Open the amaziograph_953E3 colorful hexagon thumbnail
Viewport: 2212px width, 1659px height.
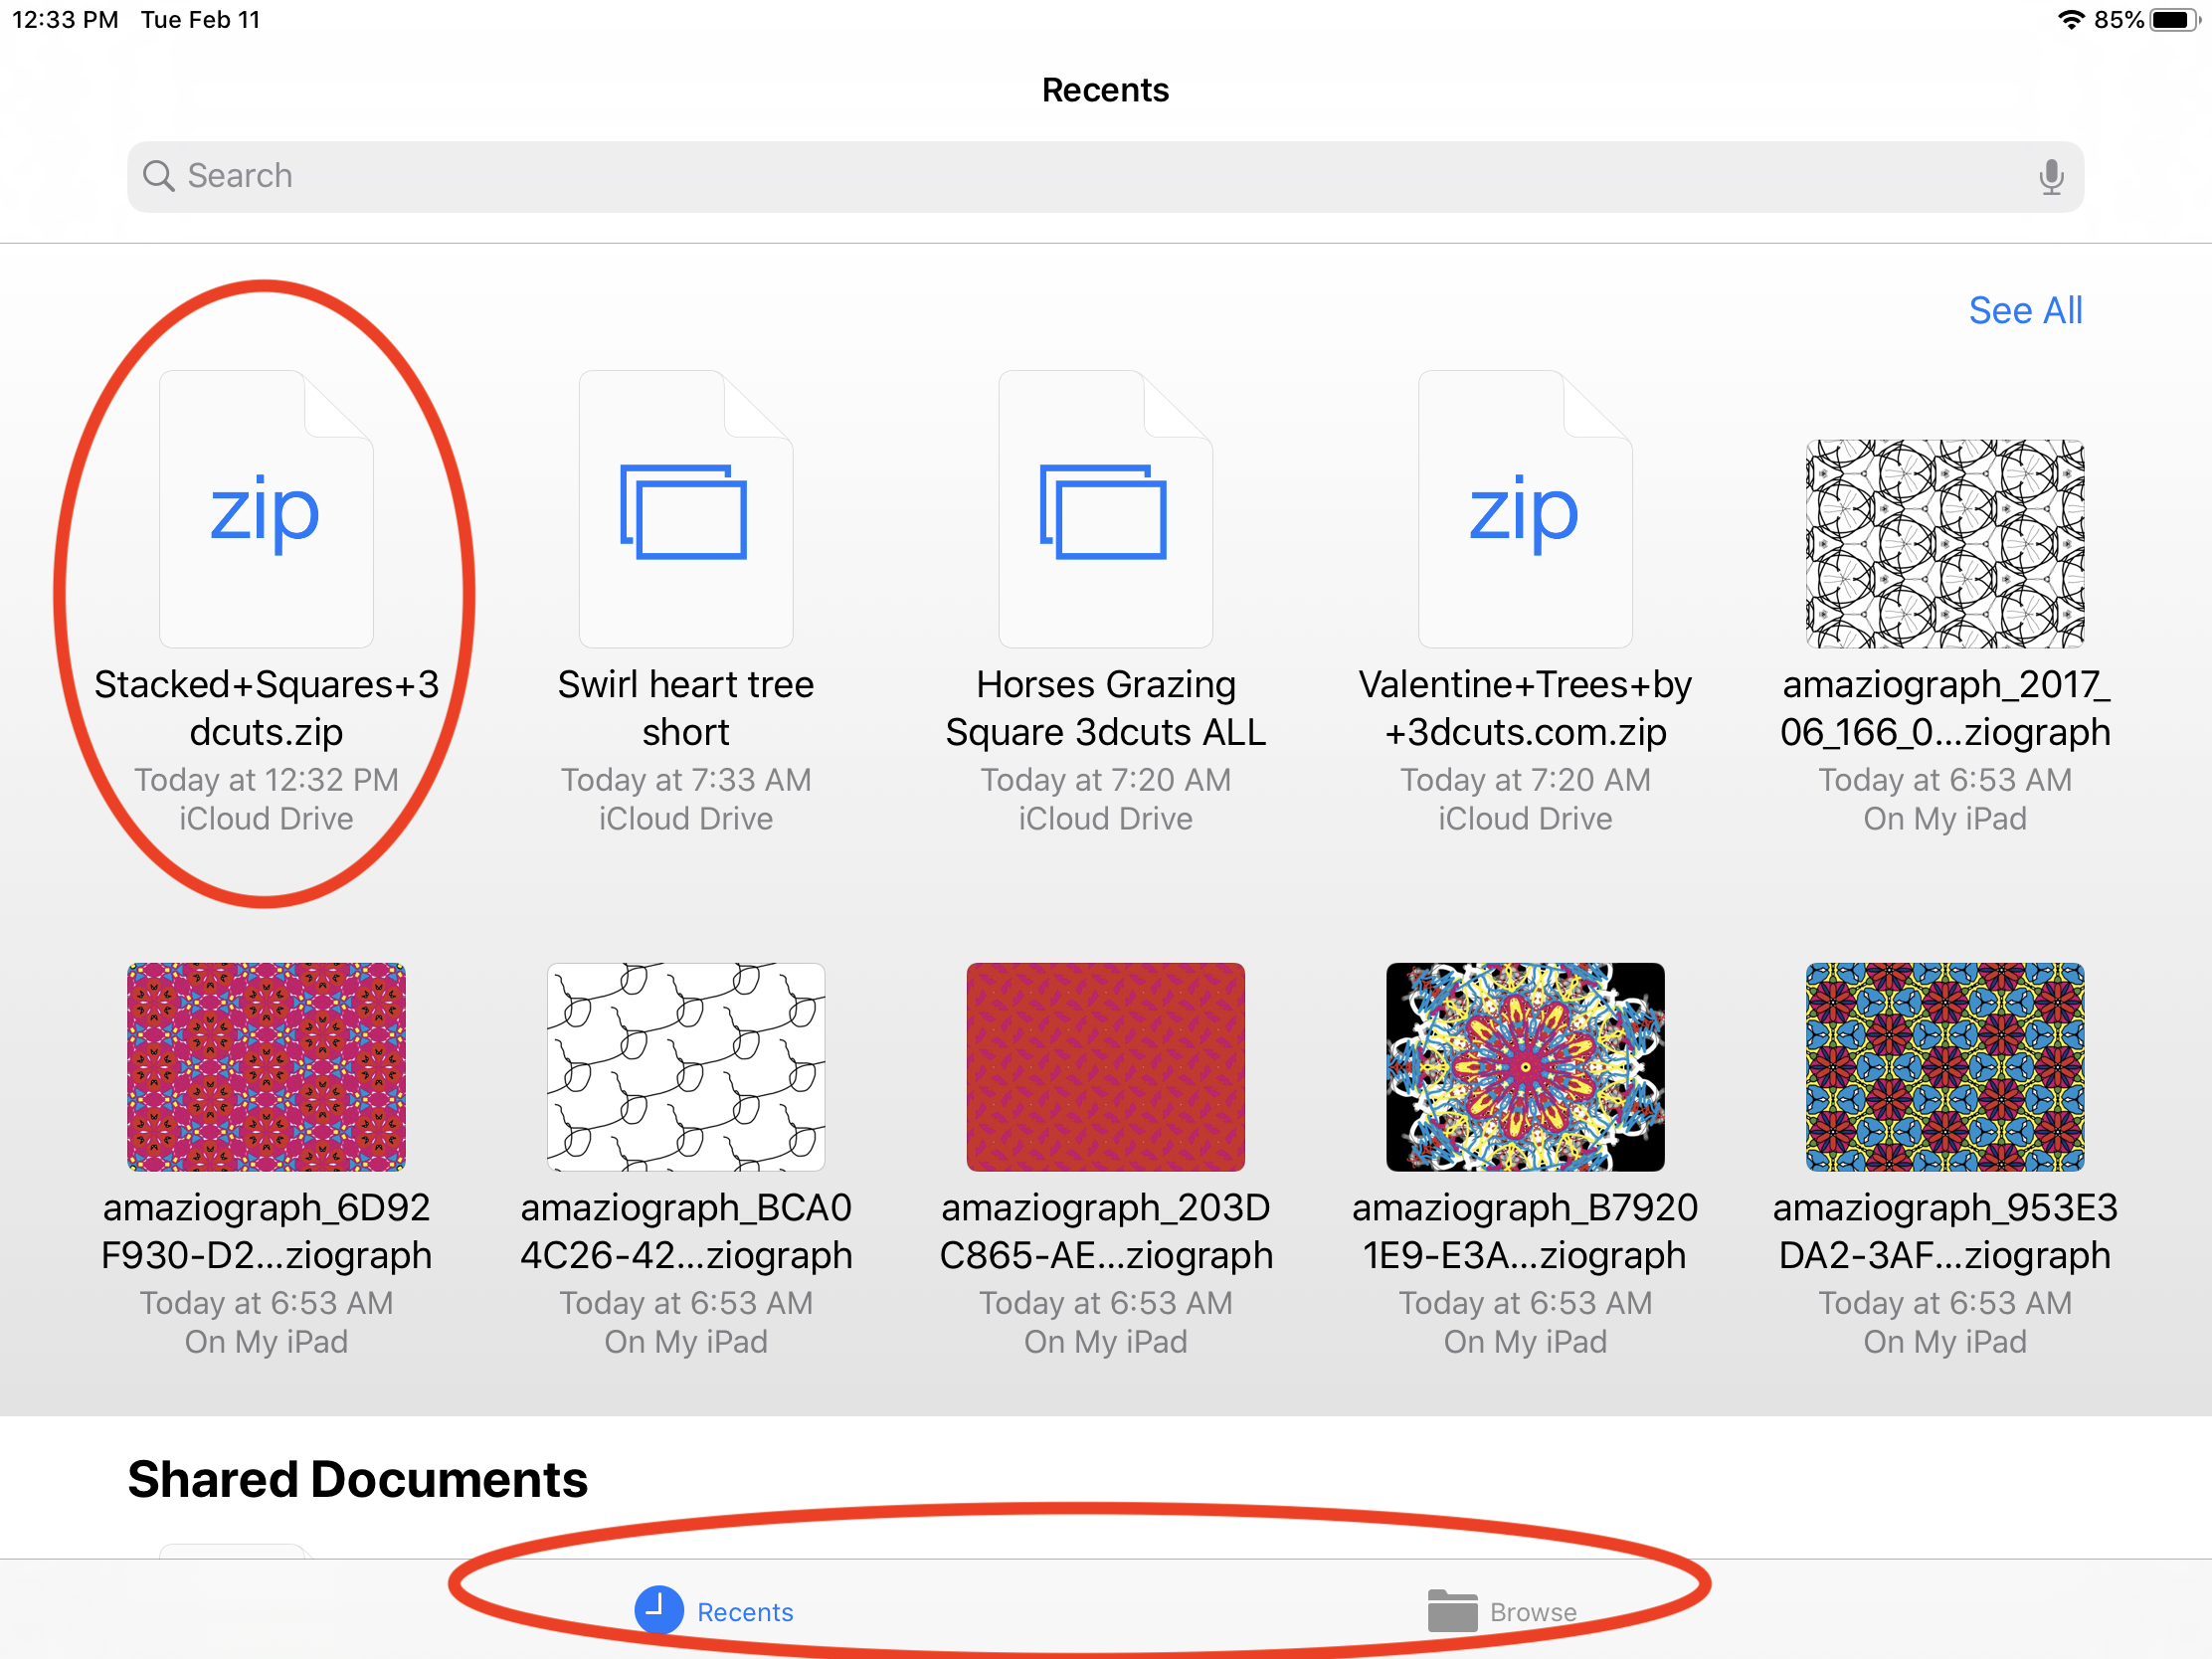(1944, 1067)
